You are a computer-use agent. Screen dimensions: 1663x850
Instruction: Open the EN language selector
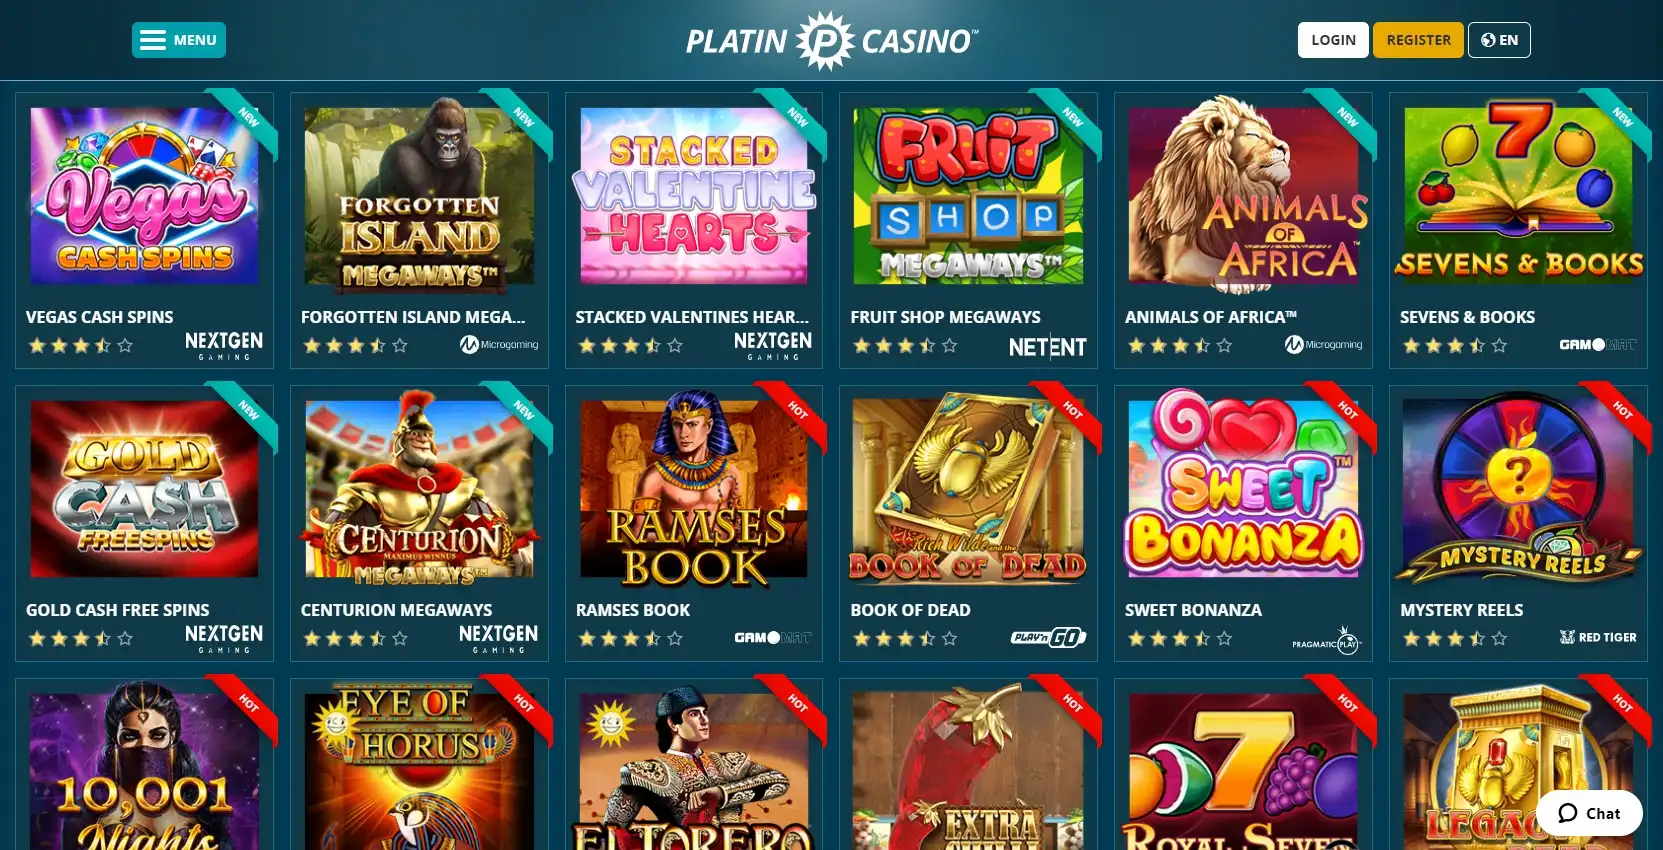point(1499,40)
